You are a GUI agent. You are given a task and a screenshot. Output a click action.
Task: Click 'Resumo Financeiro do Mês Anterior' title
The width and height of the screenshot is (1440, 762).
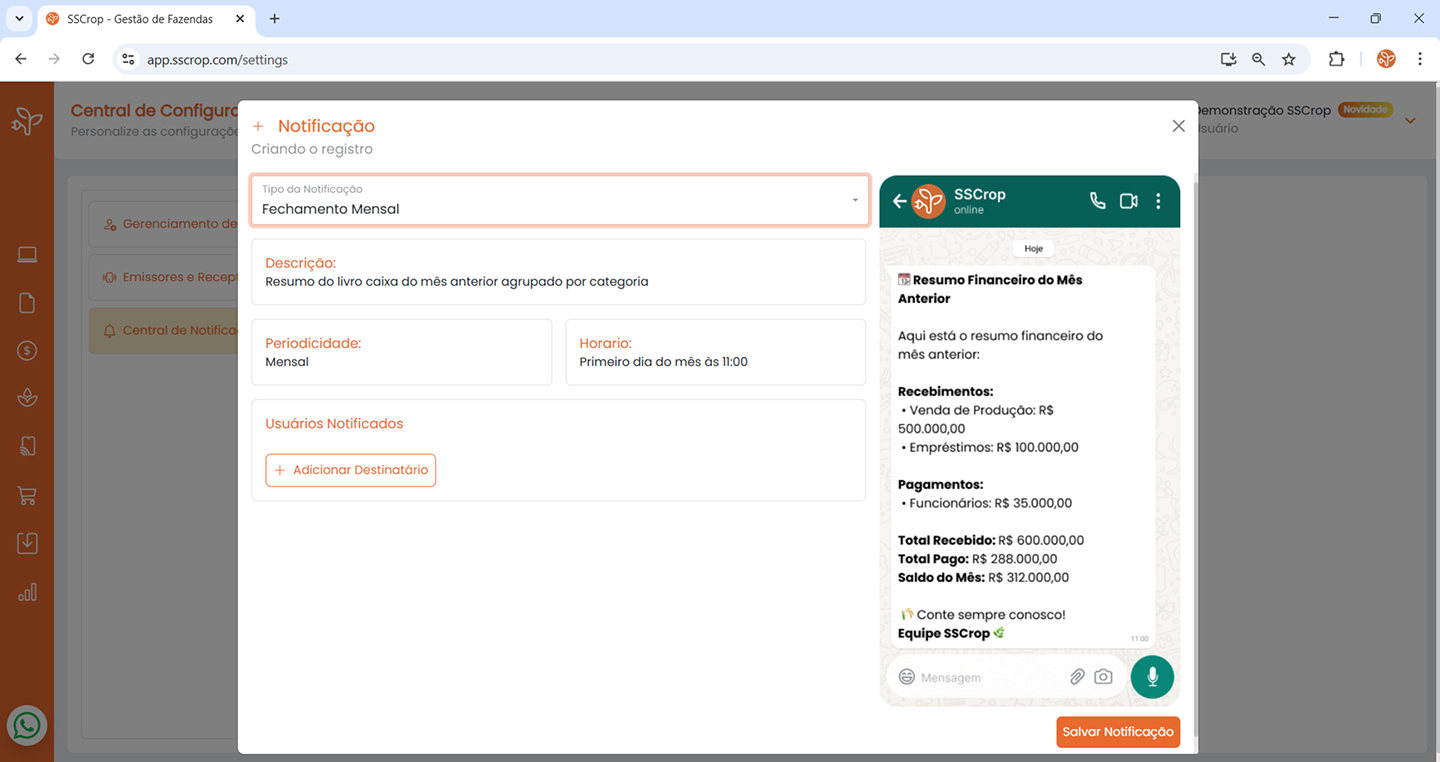pos(990,289)
